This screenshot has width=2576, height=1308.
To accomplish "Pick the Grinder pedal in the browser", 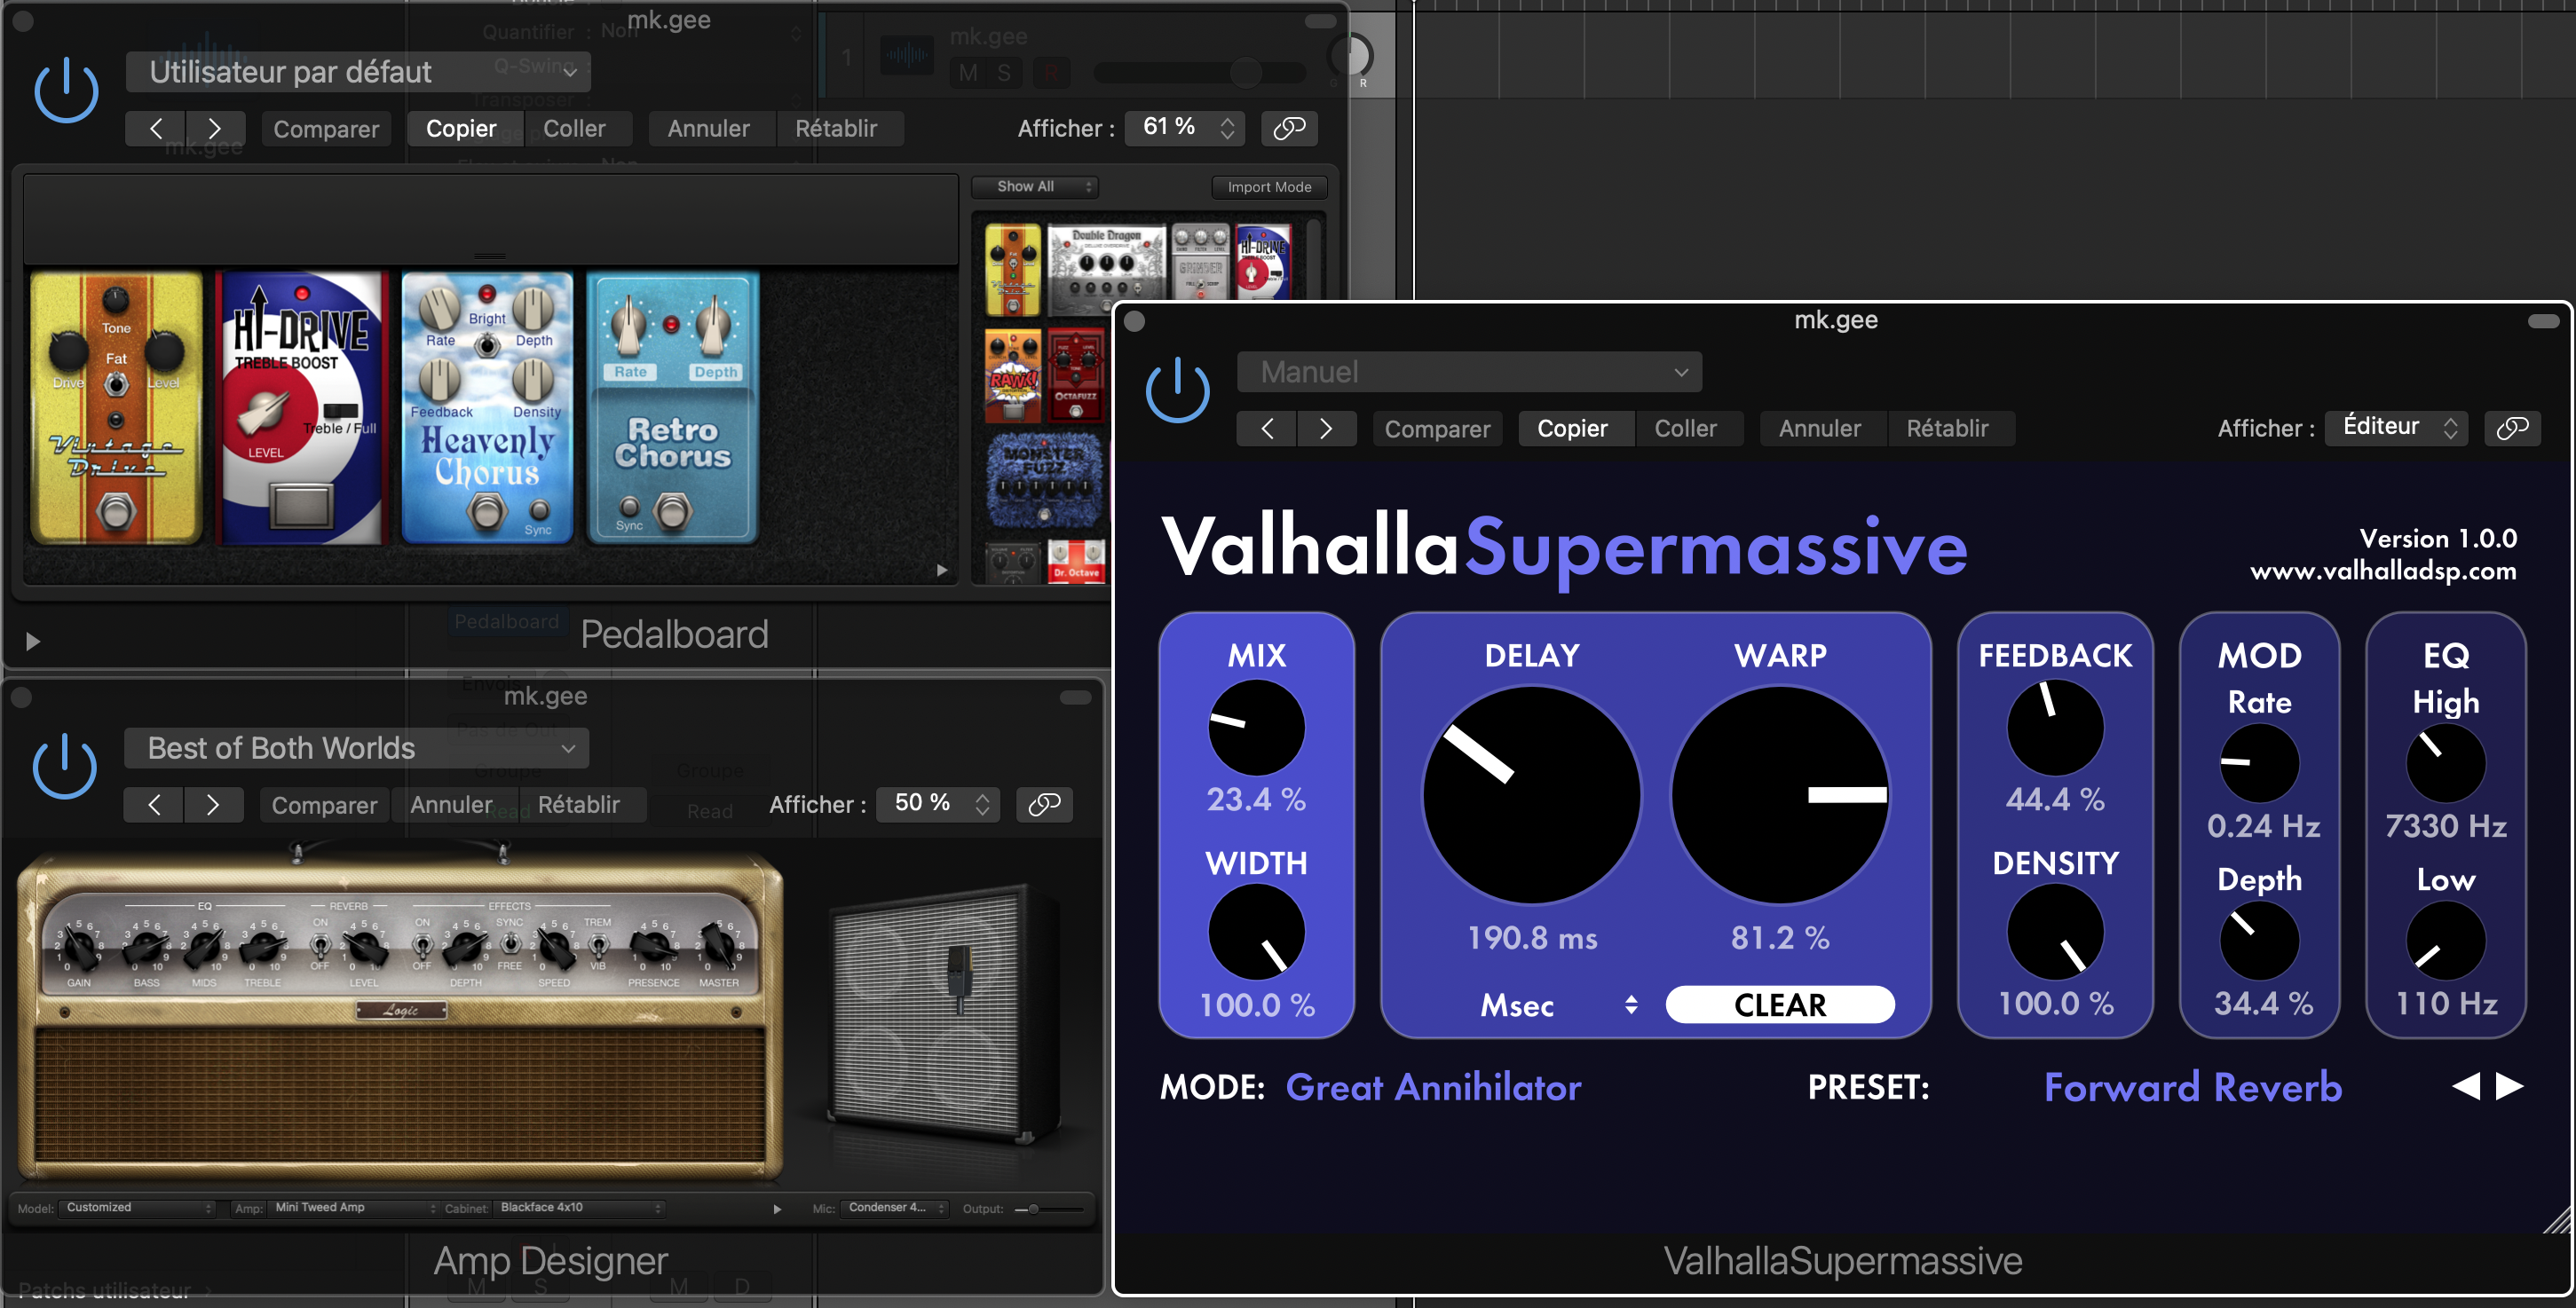I will [1200, 262].
